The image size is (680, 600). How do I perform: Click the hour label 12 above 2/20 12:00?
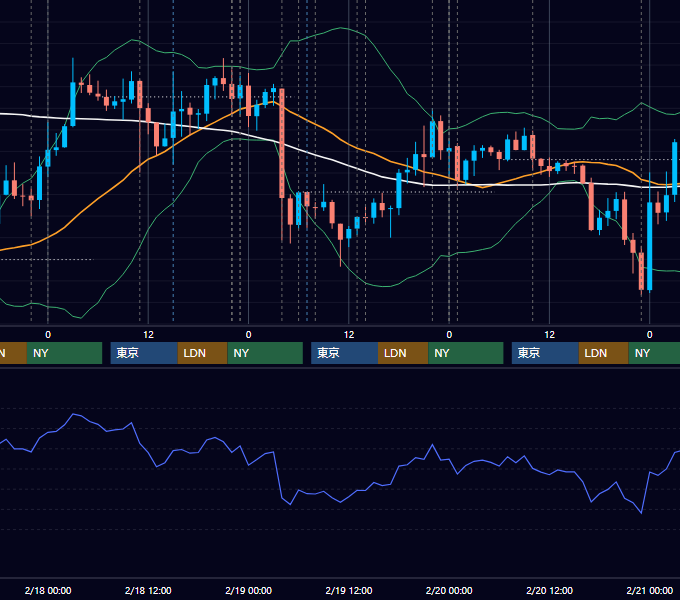coord(549,335)
